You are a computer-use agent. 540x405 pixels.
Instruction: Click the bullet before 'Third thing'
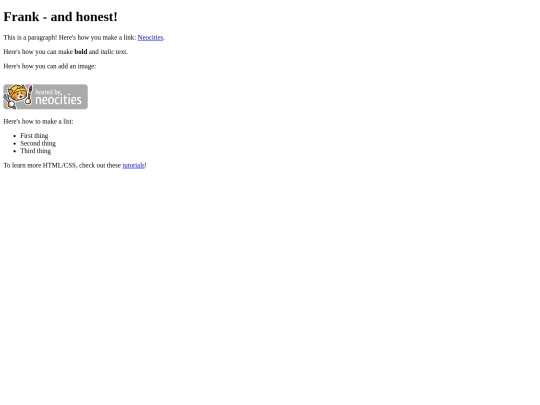pos(15,151)
